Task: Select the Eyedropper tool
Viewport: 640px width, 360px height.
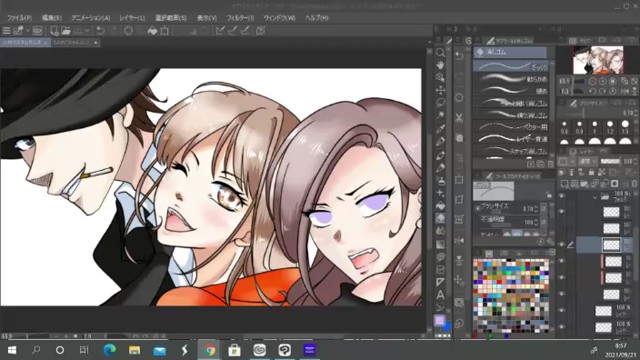Action: tap(440, 129)
